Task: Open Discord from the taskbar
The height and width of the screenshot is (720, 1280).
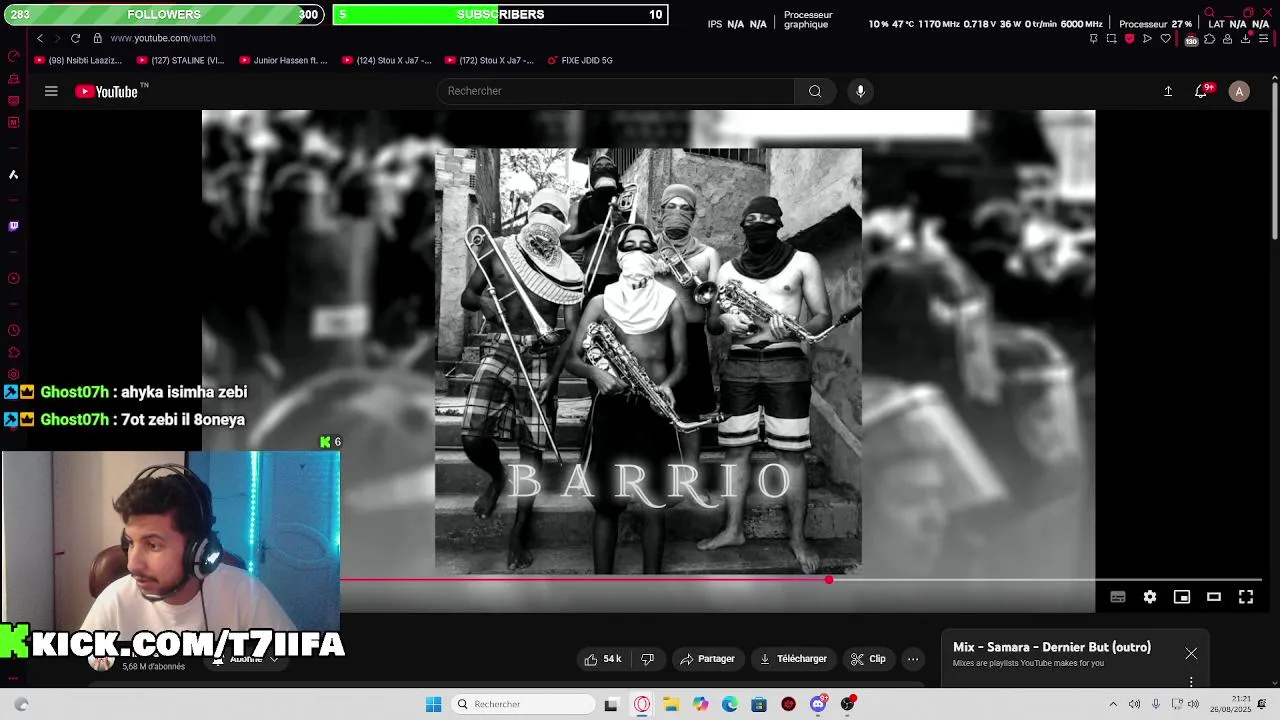Action: 818,704
